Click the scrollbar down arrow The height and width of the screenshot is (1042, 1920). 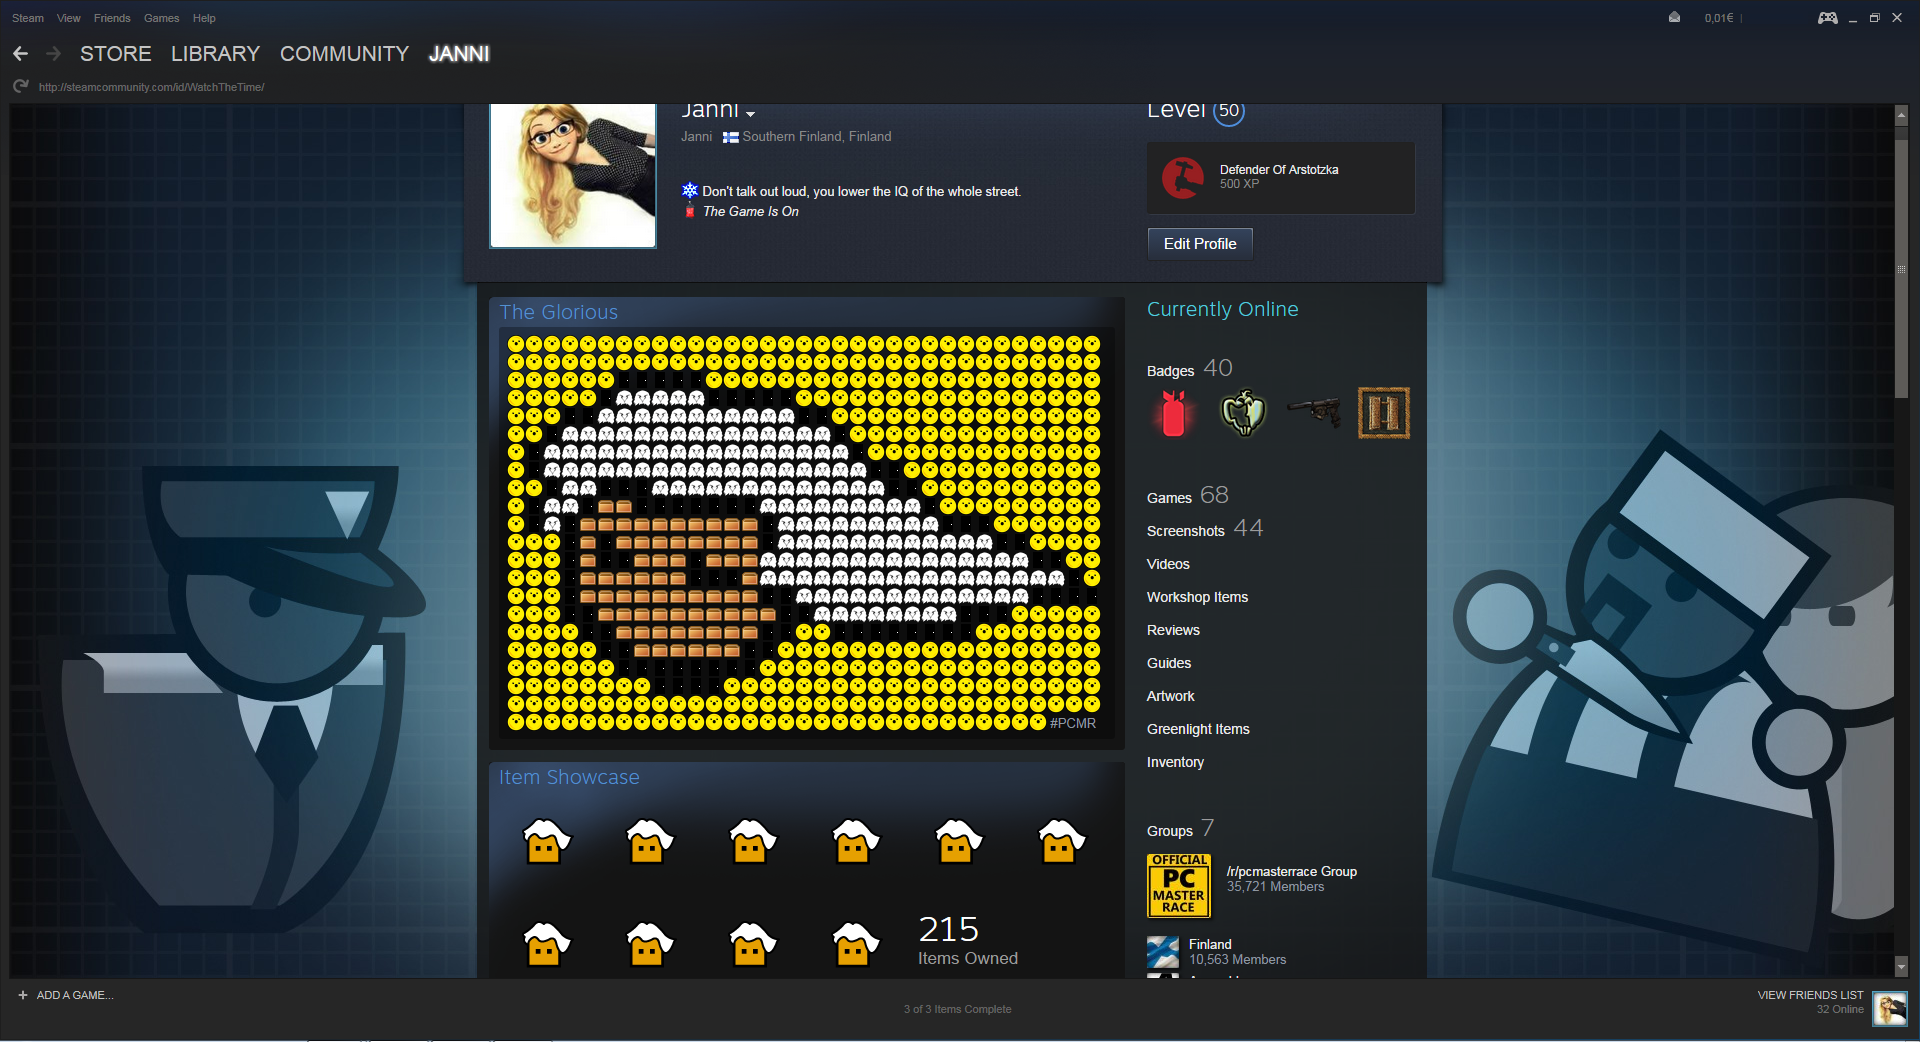coord(1902,967)
